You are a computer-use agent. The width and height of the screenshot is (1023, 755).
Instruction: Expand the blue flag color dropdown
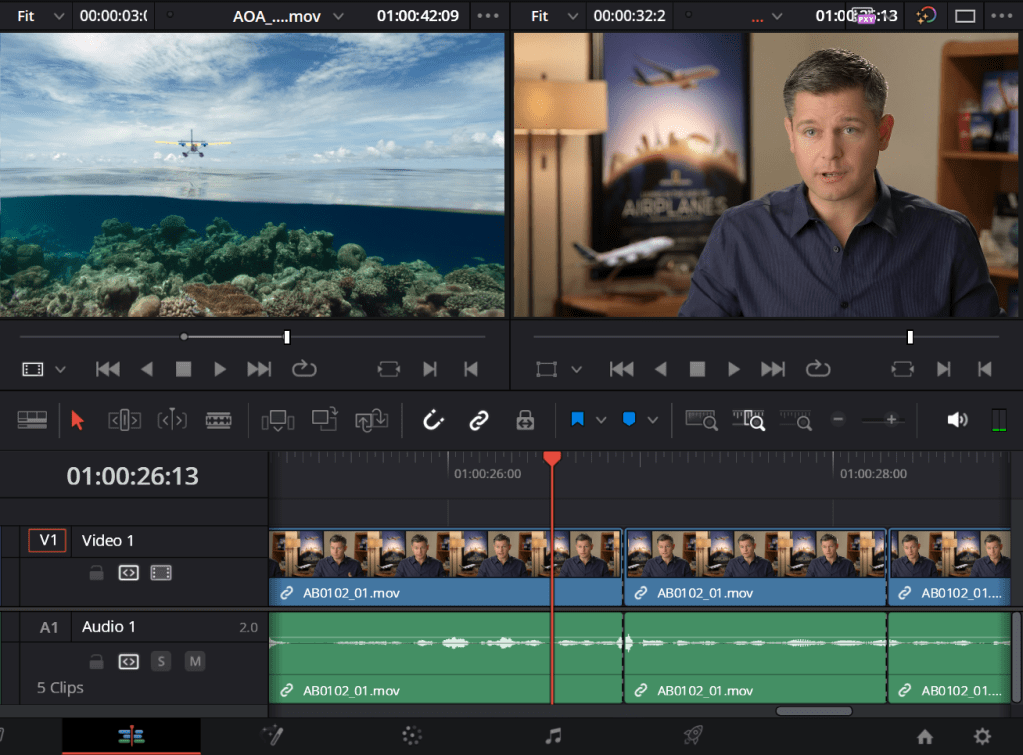pos(601,421)
